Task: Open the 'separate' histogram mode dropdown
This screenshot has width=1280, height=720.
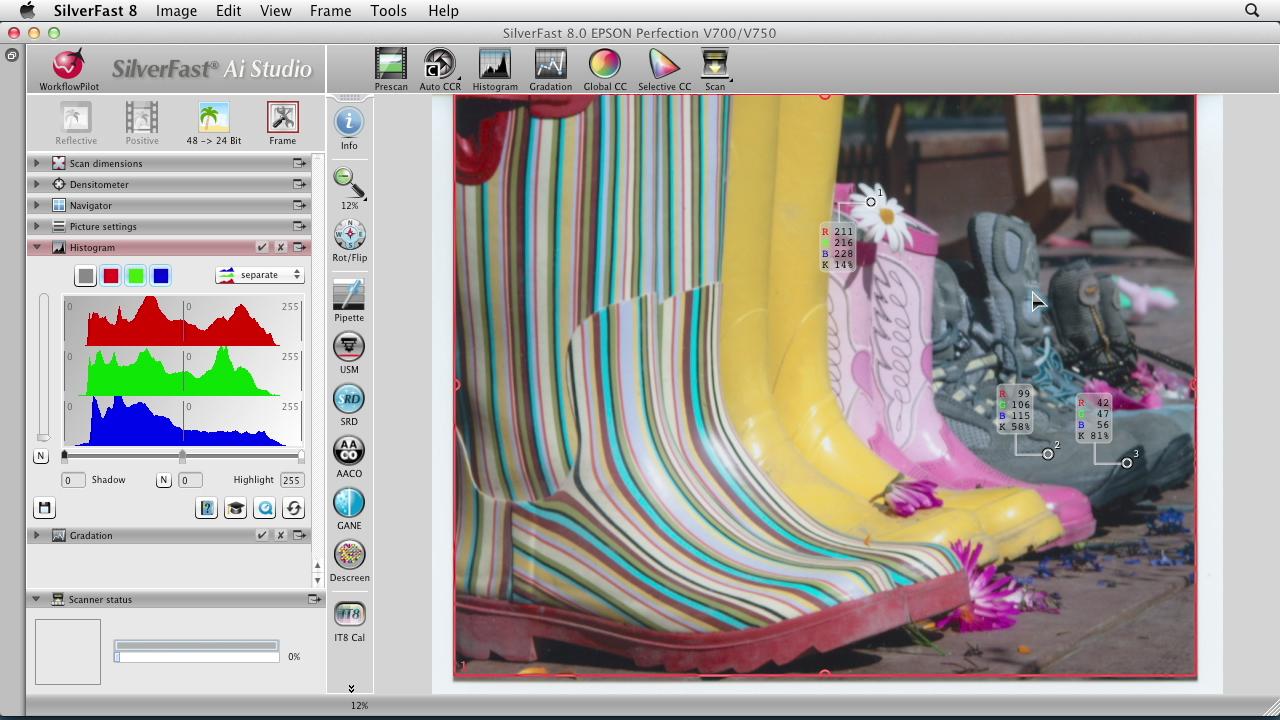Action: pyautogui.click(x=259, y=275)
